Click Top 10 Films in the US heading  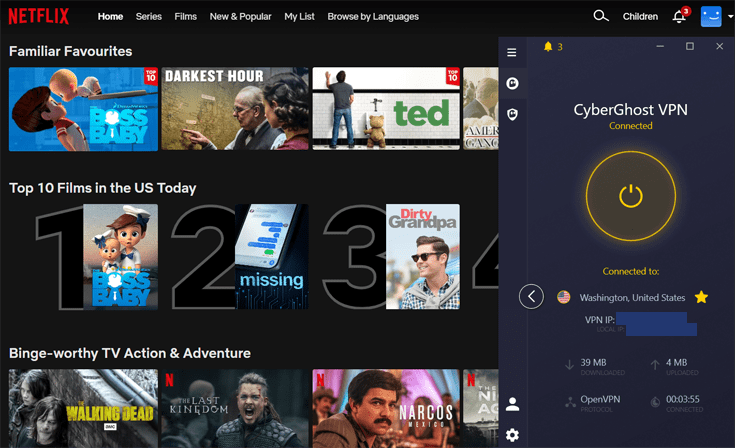click(103, 188)
